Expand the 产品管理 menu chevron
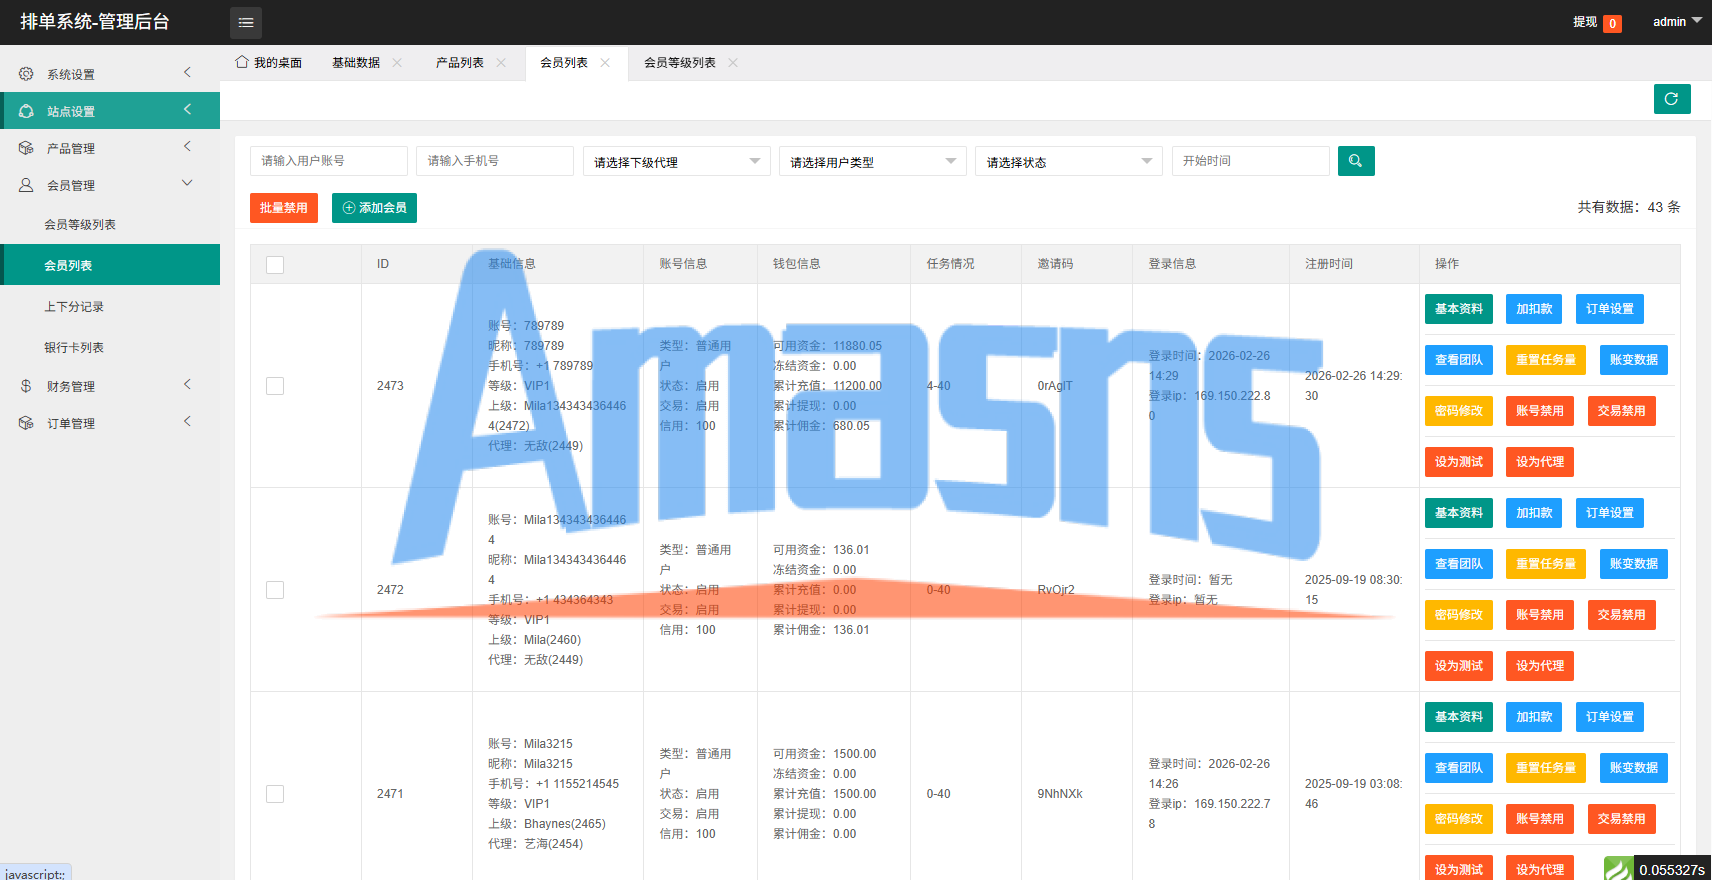 tap(187, 146)
